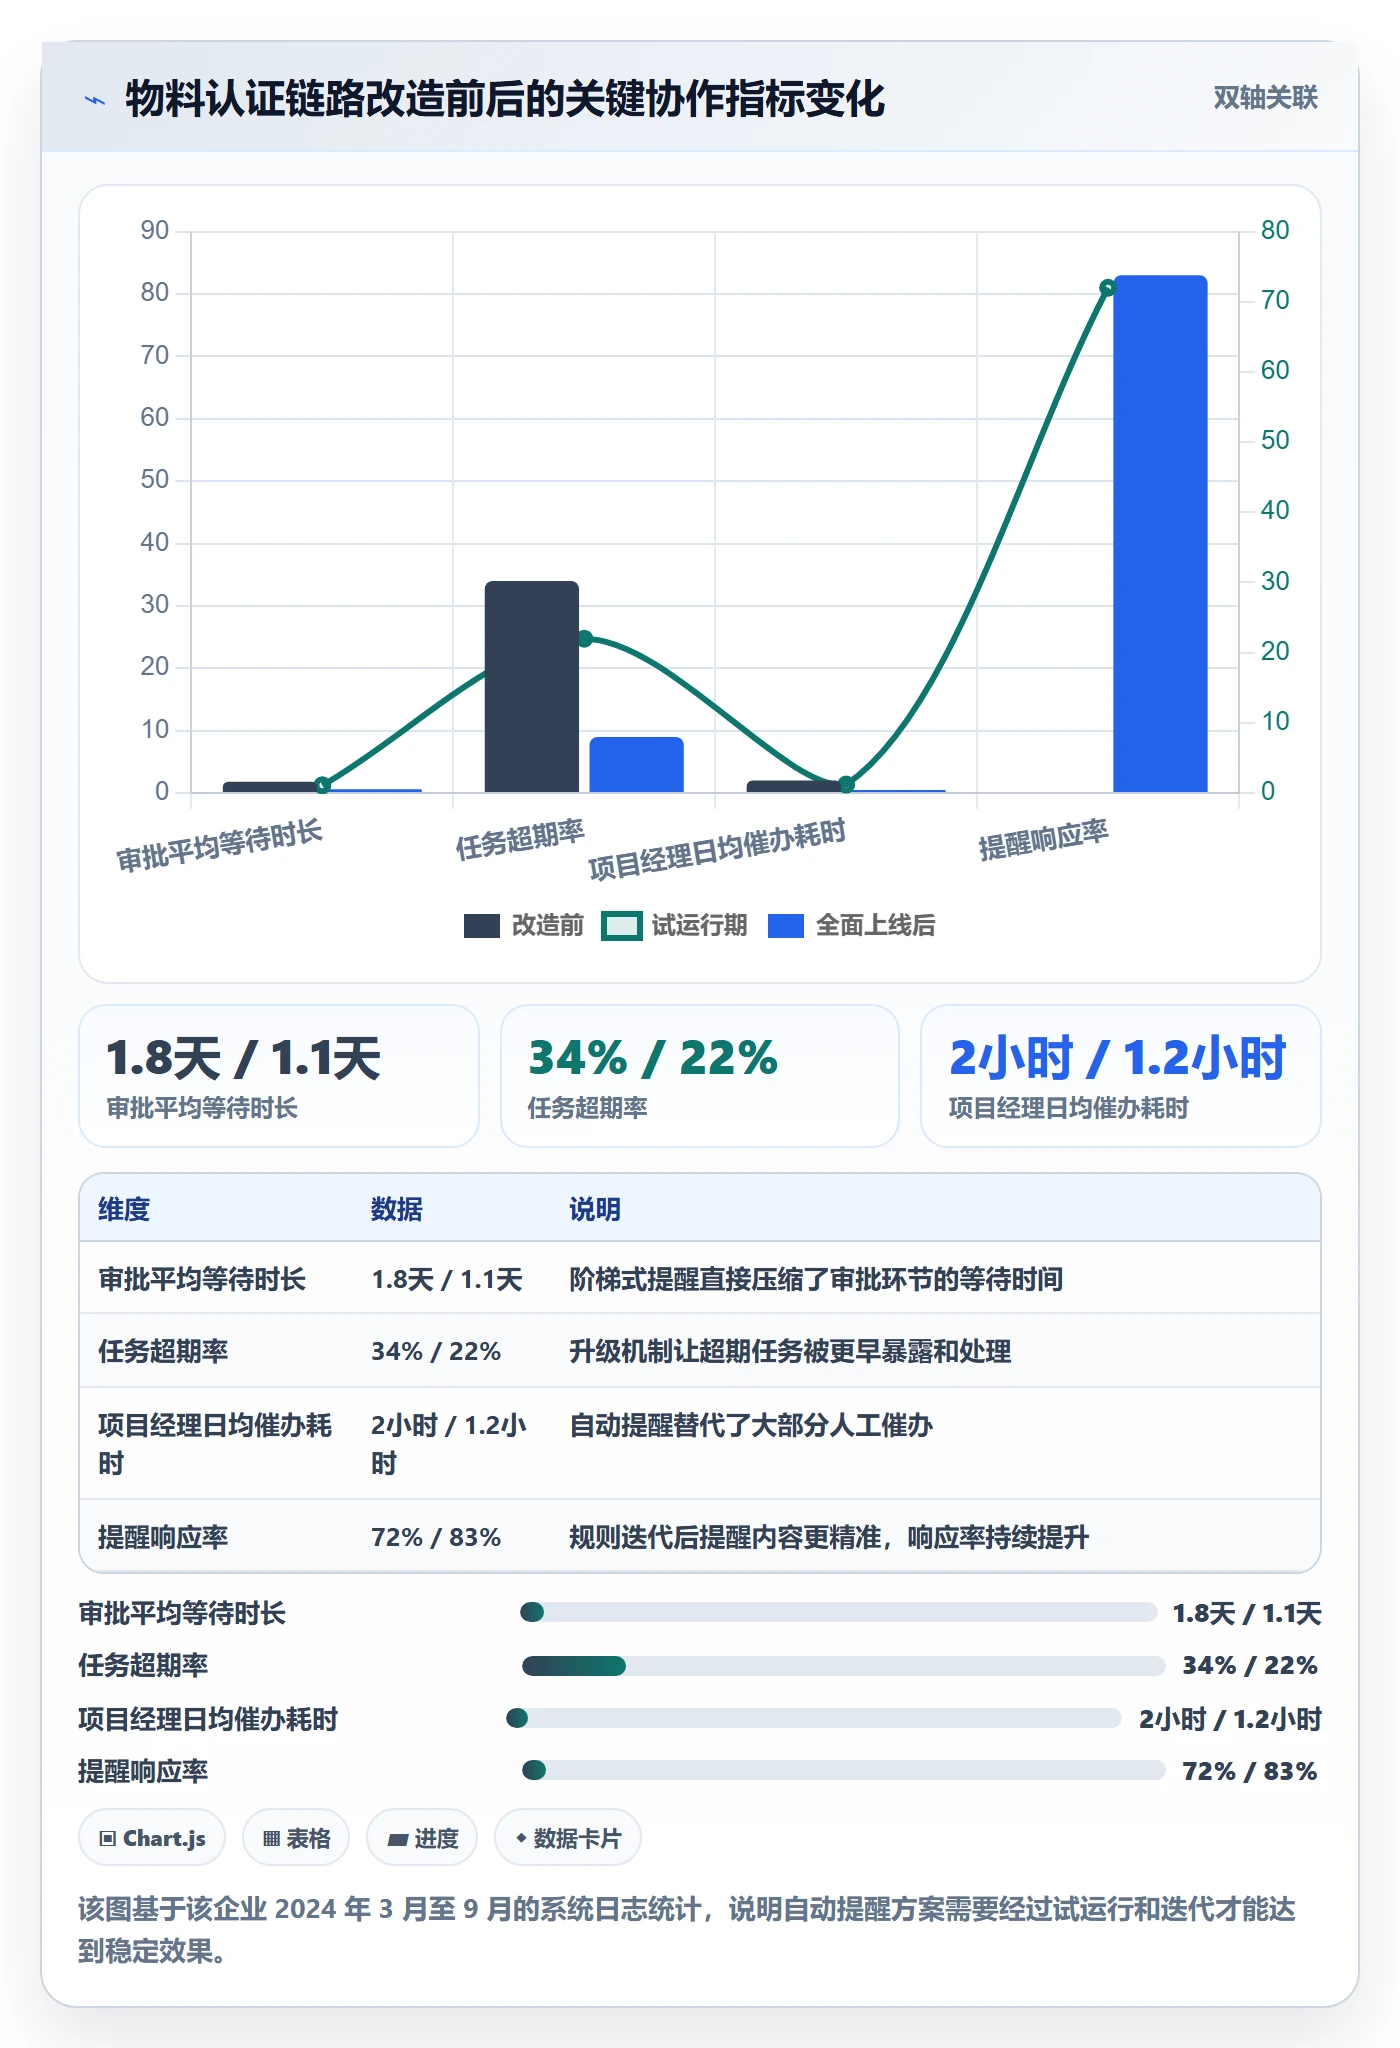
Task: Click the line point above 提醒响应率
Action: point(1107,288)
